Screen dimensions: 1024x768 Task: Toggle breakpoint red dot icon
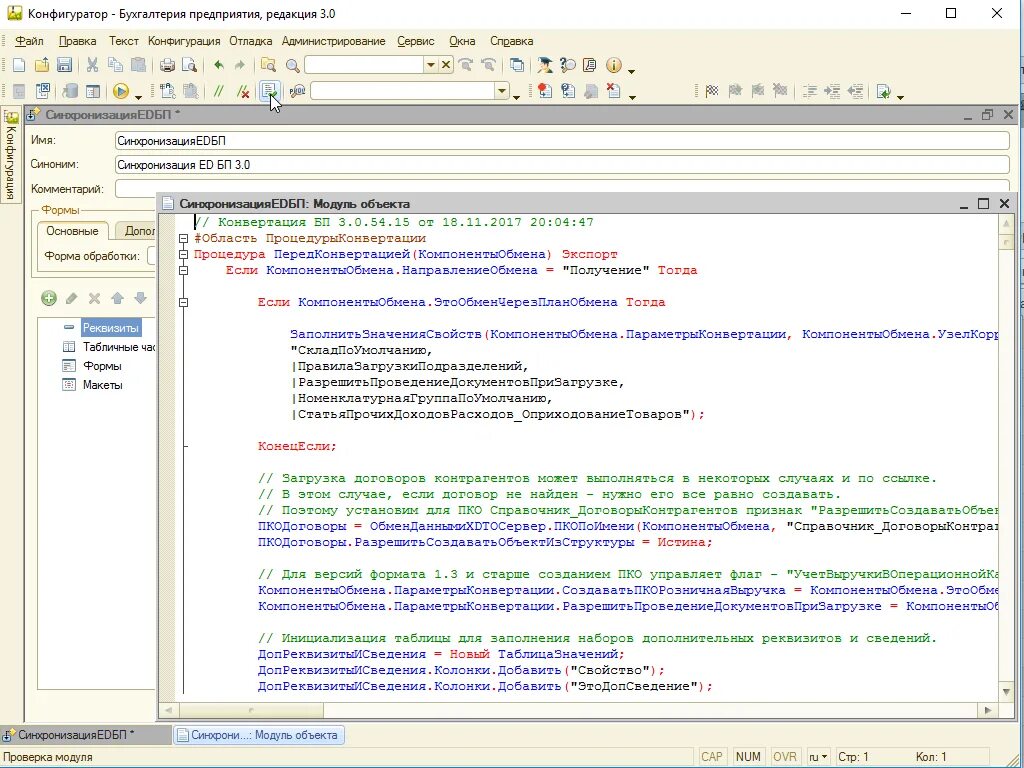545,91
